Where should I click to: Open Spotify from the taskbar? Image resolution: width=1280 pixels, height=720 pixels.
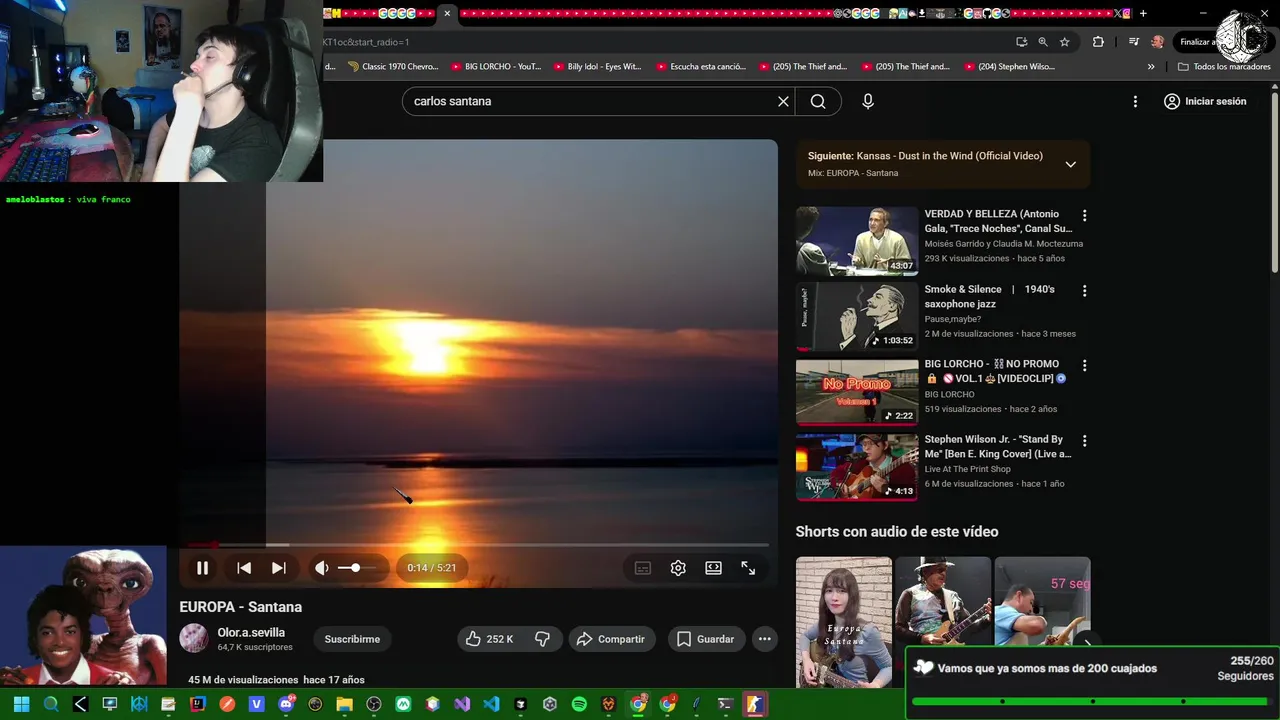coord(579,704)
